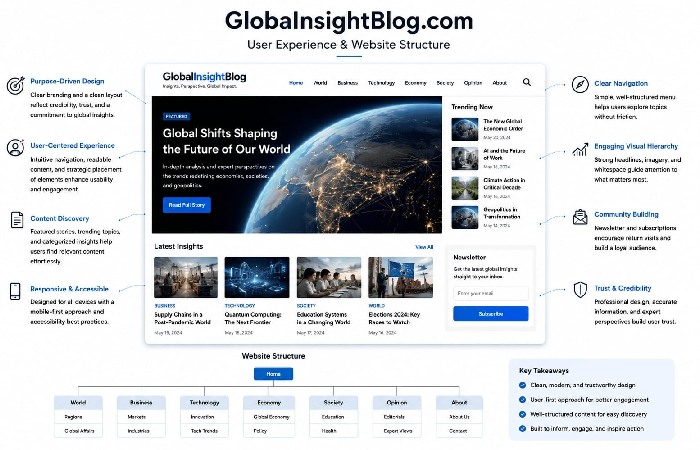Viewport: 700px width, 450px height.
Task: Click Elections 2024: Key Races title
Action: pyautogui.click(x=394, y=318)
